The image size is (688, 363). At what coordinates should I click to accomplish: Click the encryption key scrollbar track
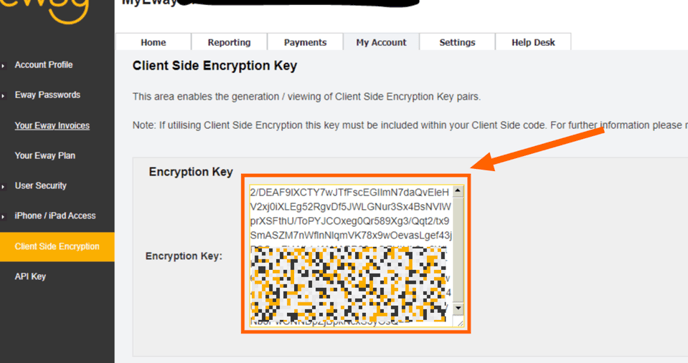[458, 249]
